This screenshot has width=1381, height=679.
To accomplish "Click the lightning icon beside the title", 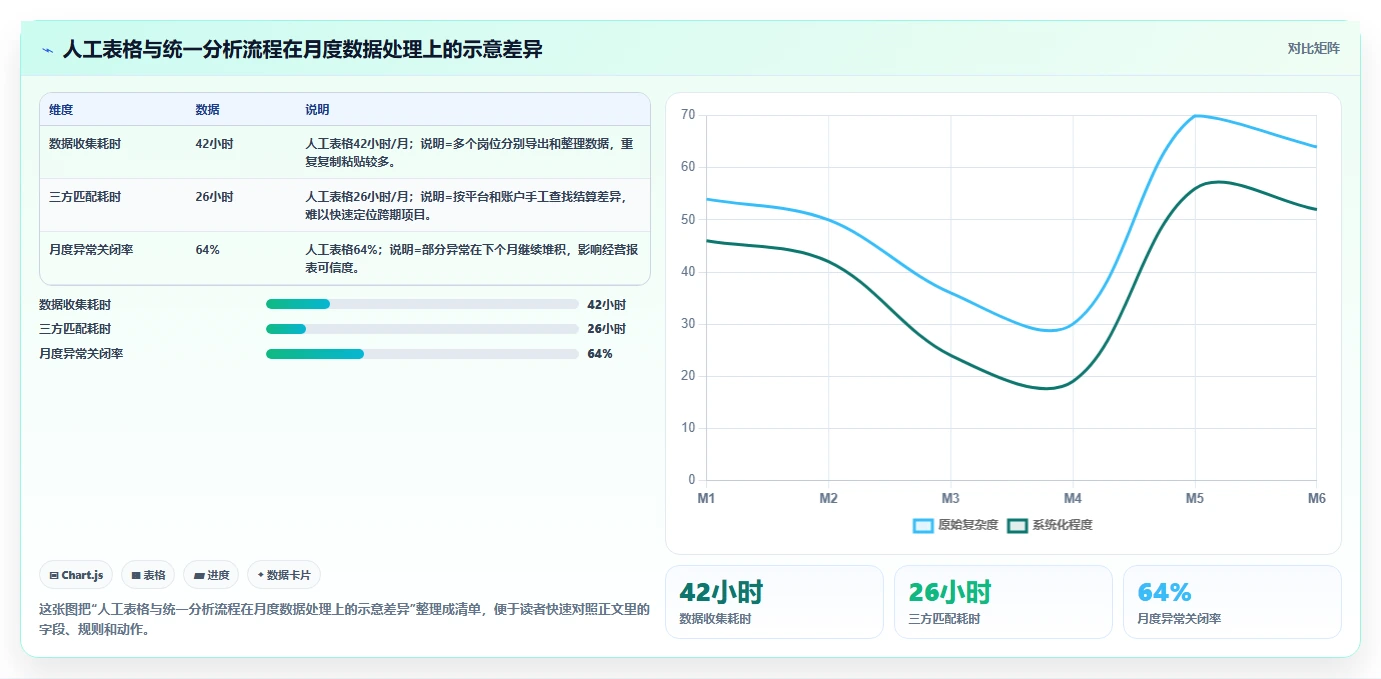I will coord(48,50).
